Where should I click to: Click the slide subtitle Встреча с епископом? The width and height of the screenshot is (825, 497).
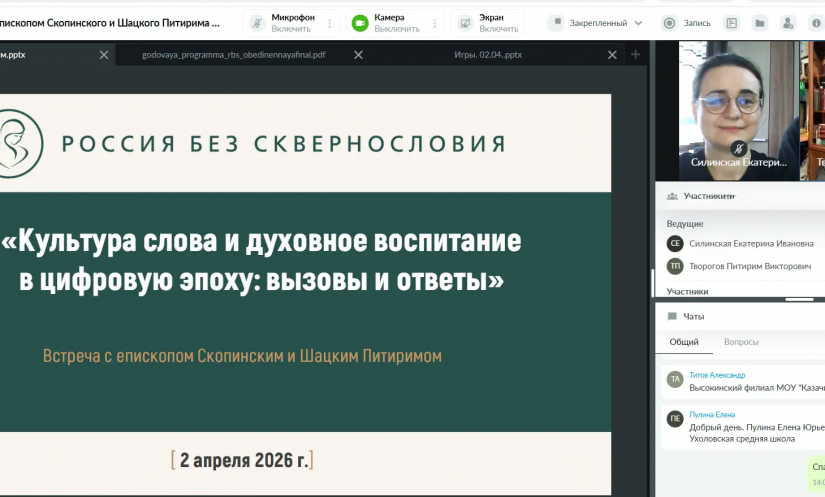coord(242,356)
